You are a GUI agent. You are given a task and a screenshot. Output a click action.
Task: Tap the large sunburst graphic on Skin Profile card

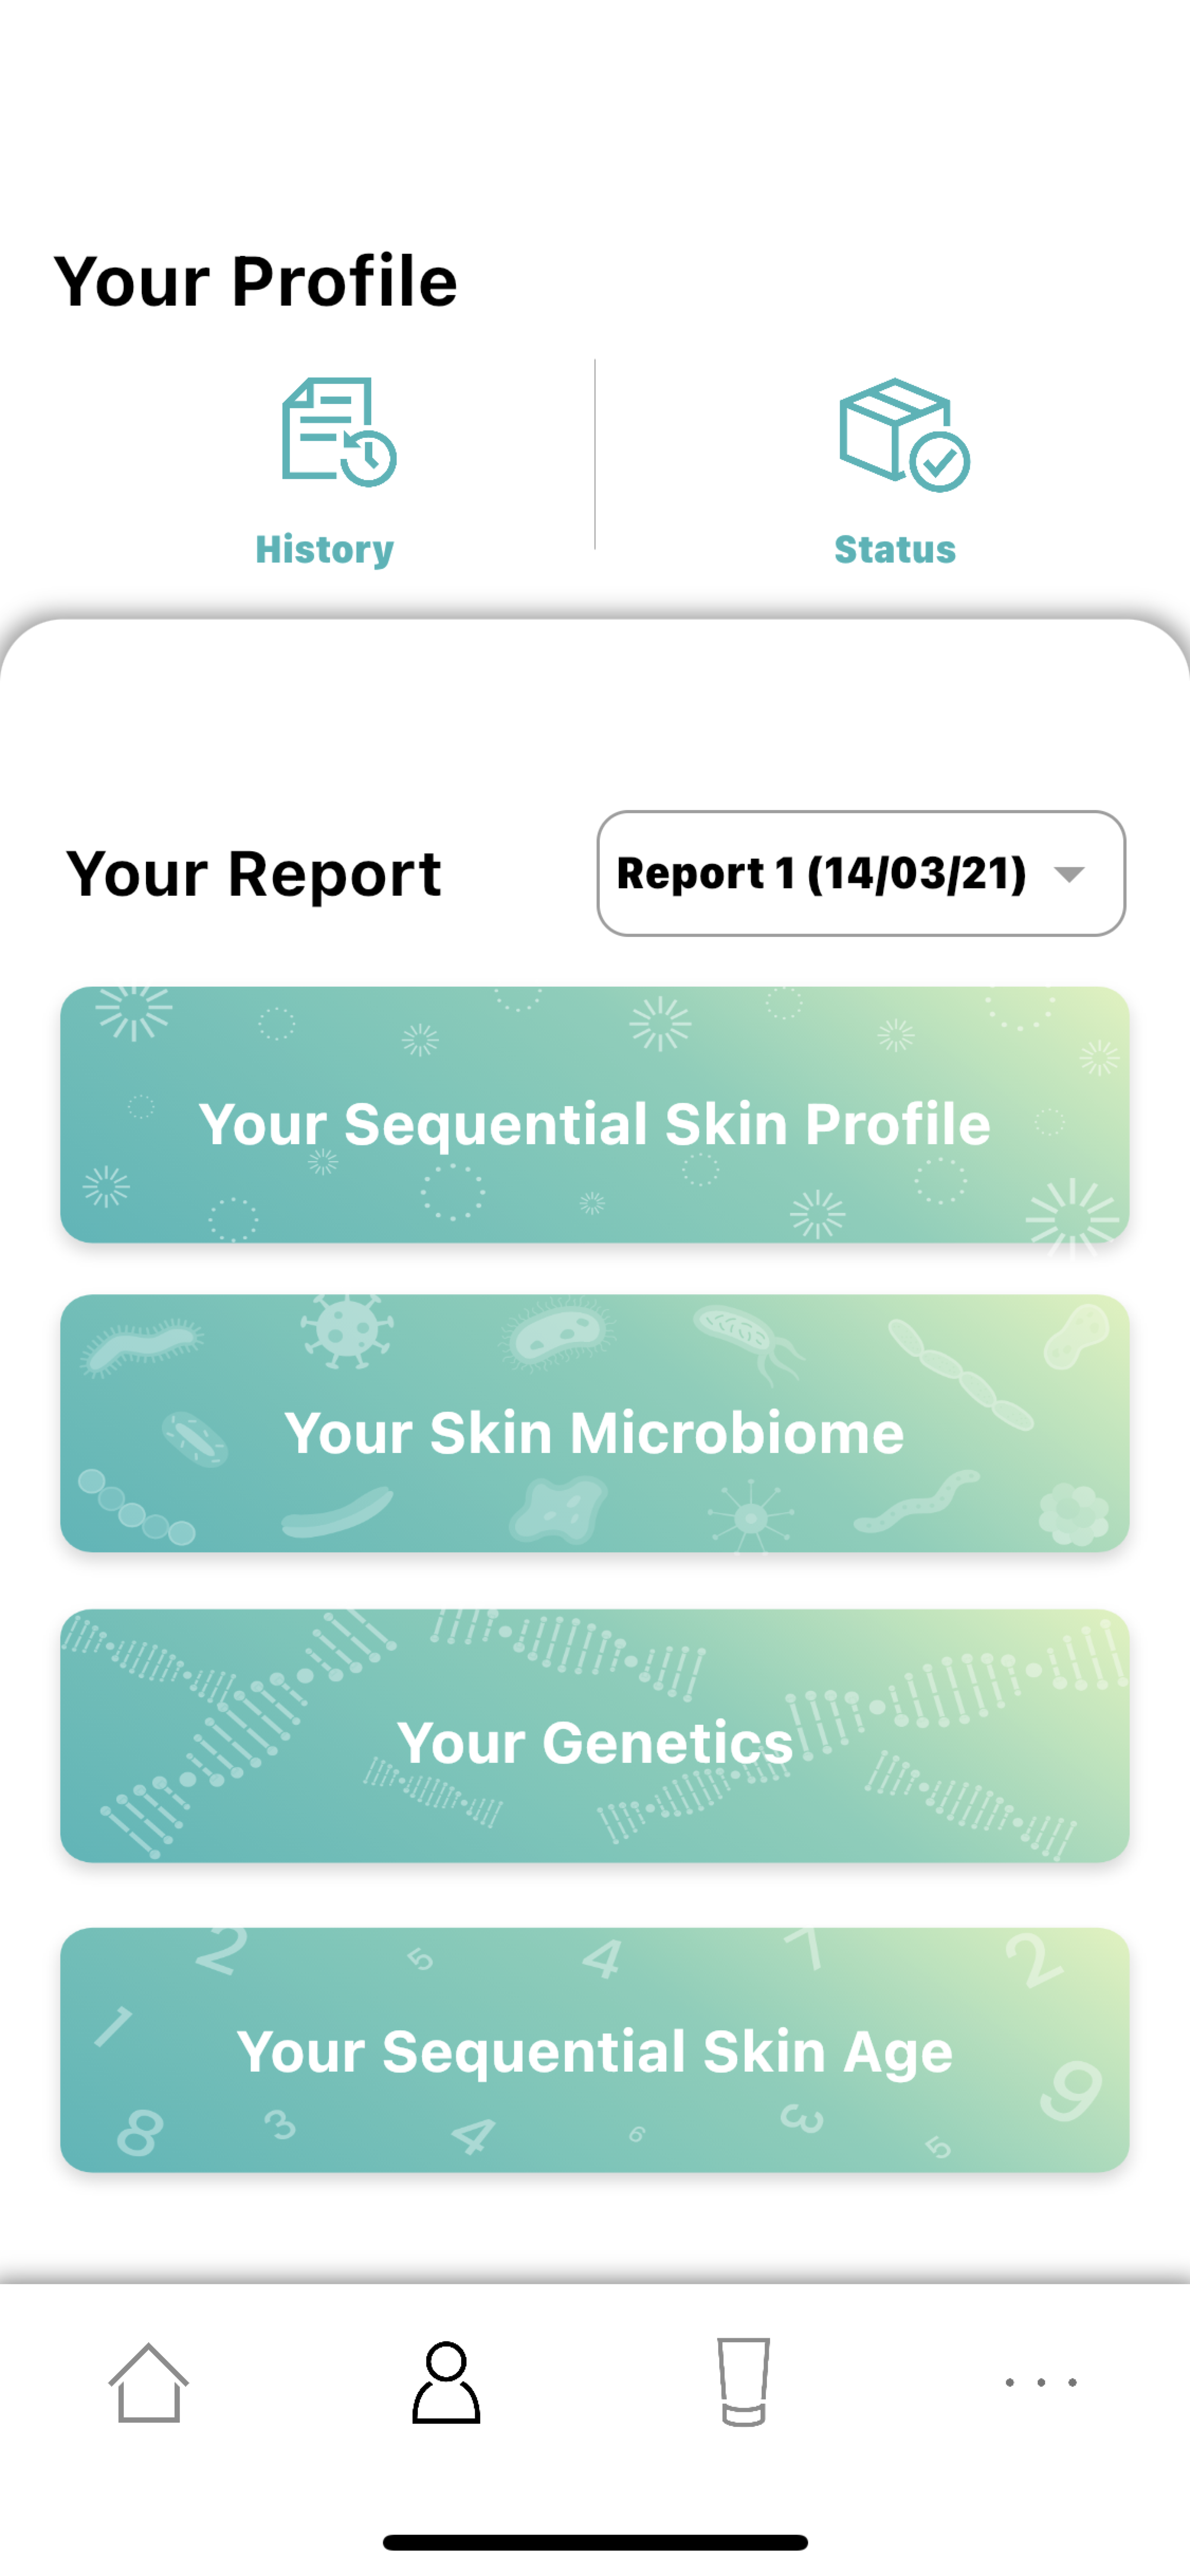coord(1073,1216)
